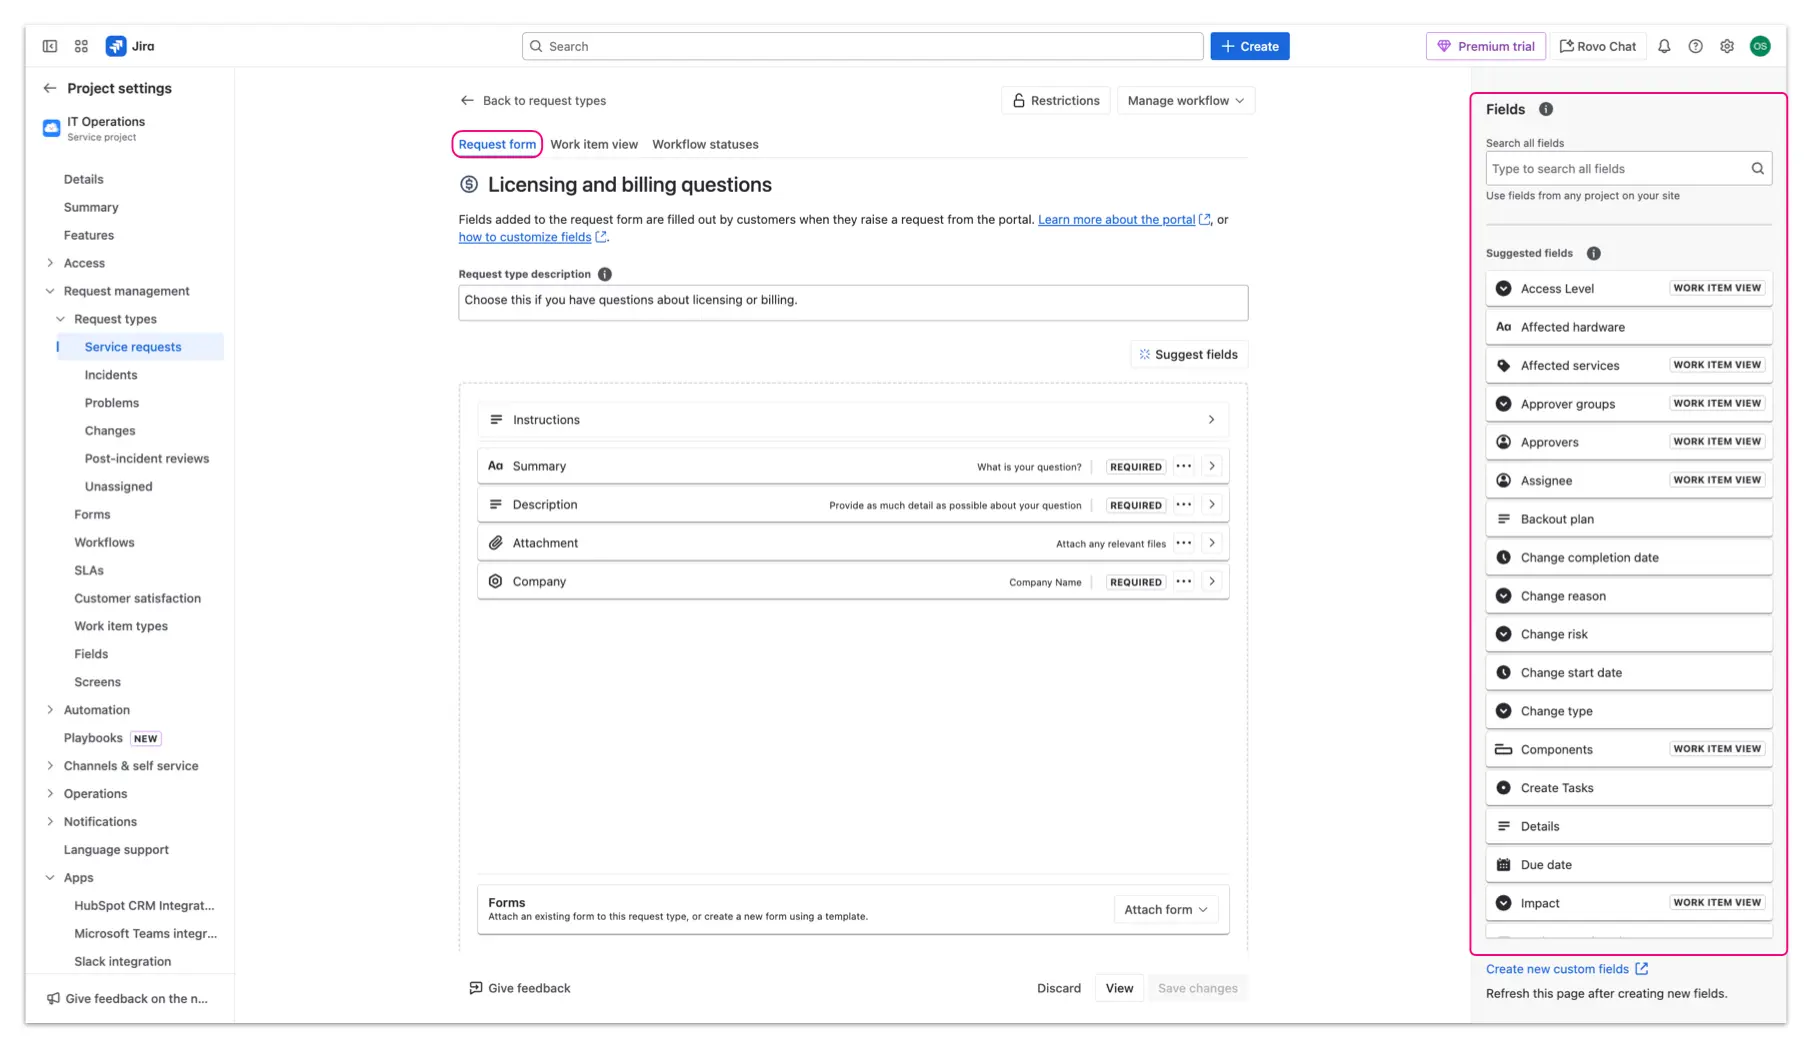1814x1050 pixels.
Task: Click the Fields panel info icon
Action: click(x=1546, y=109)
